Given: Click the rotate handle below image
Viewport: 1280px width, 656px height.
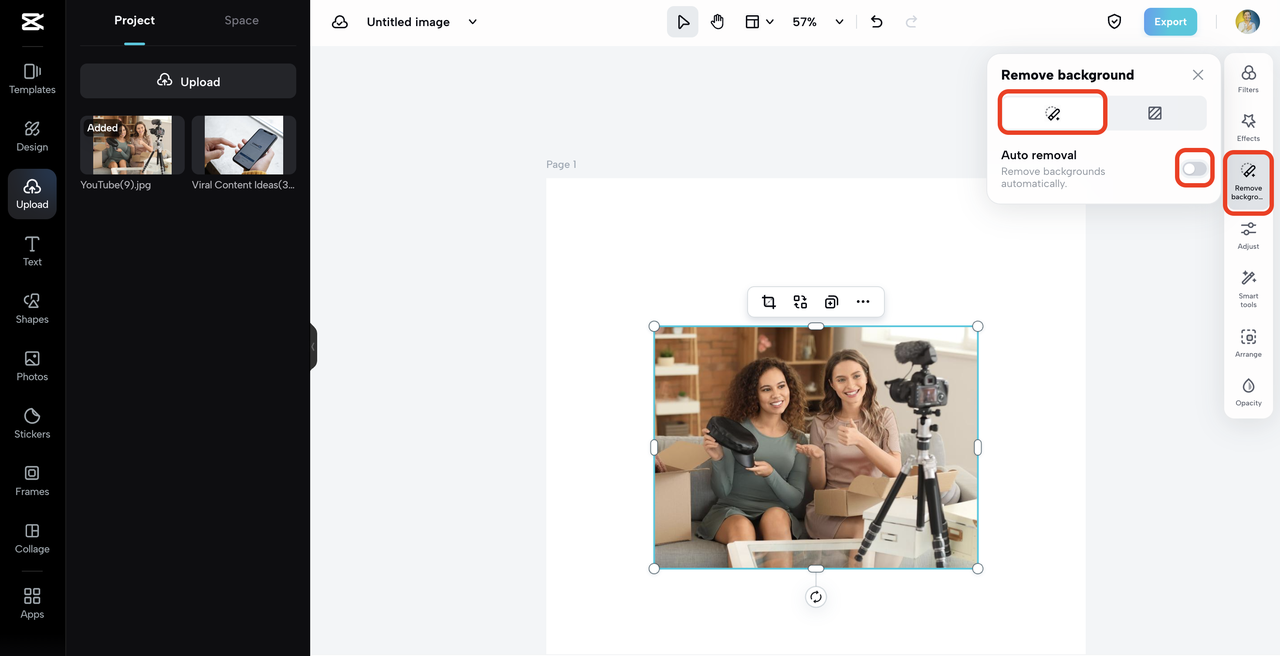Looking at the screenshot, I should coord(816,597).
